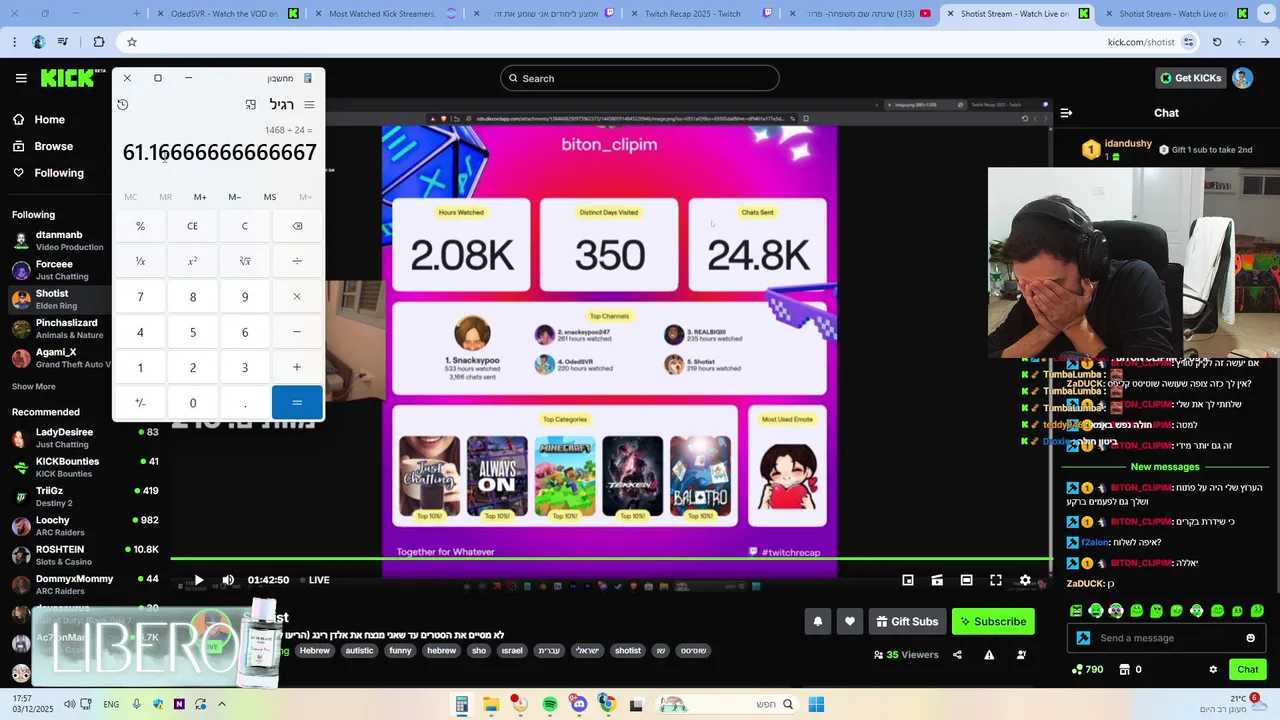The height and width of the screenshot is (720, 1280).
Task: Click the backspace key in Calculator
Action: (297, 226)
